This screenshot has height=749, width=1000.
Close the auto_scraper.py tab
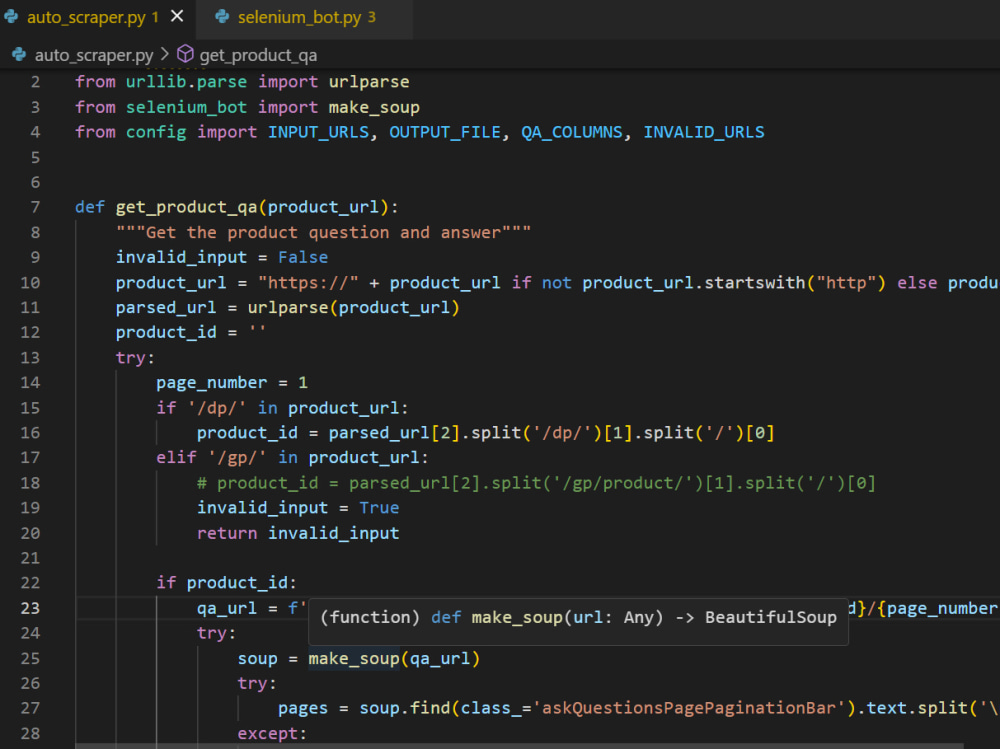click(x=177, y=16)
